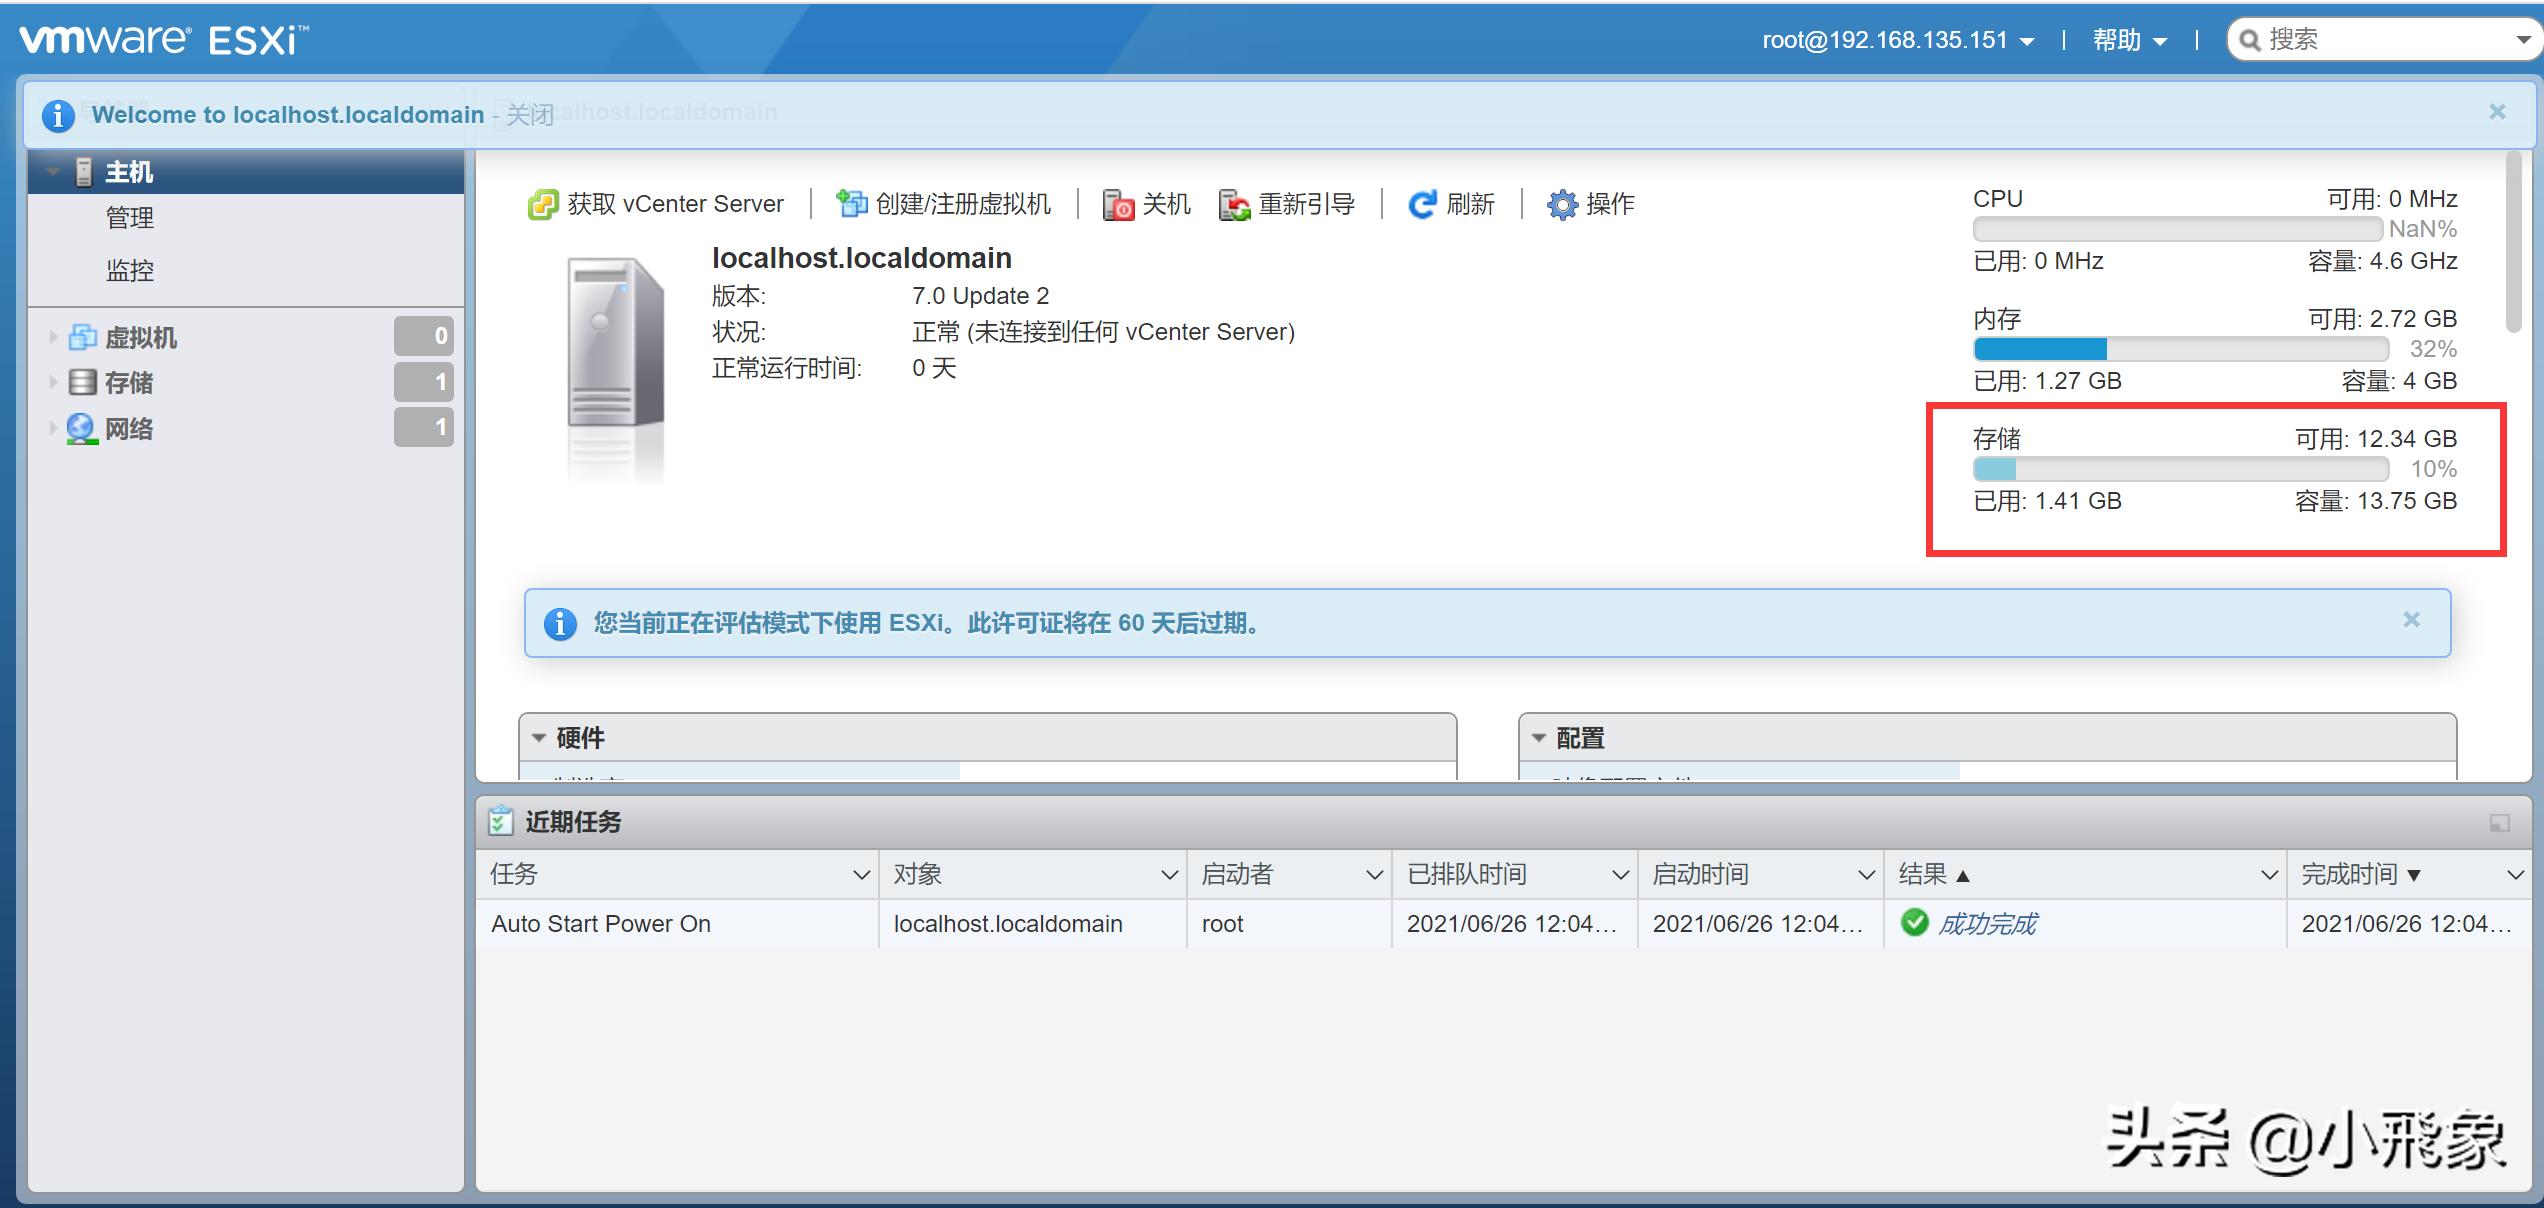The width and height of the screenshot is (2544, 1208).
Task: Select the 获取 vCenter Server icon
Action: [x=545, y=203]
